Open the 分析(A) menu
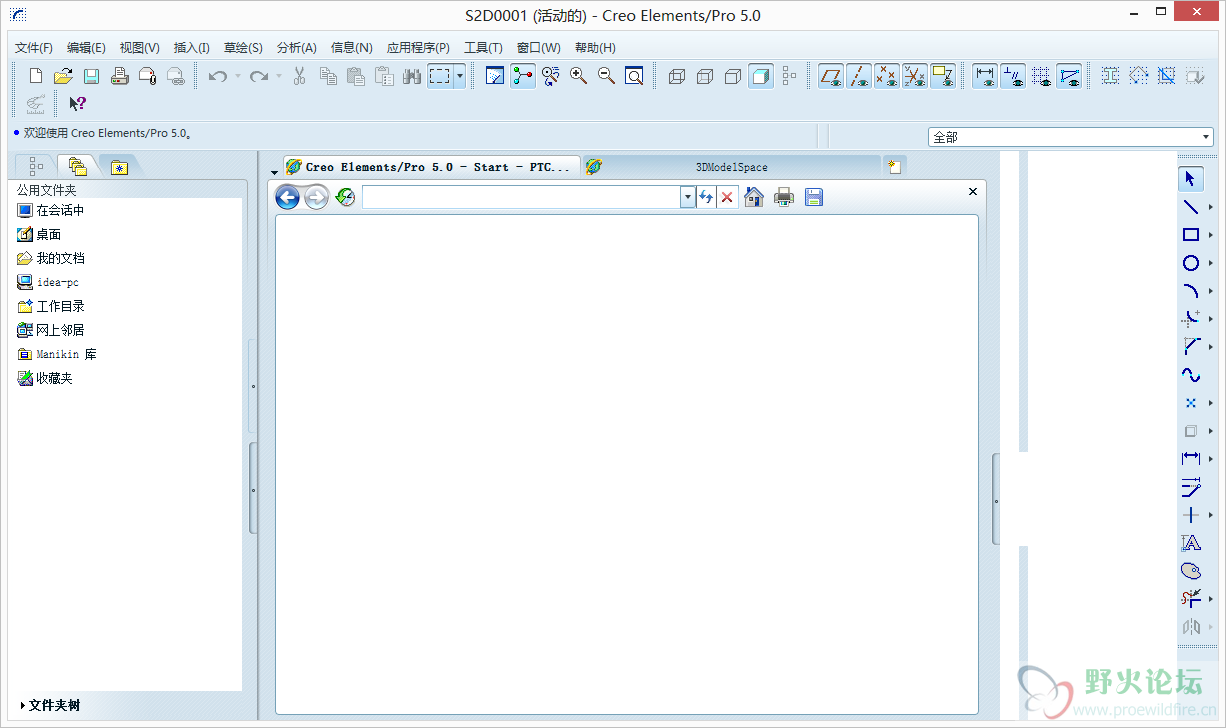Image resolution: width=1226 pixels, height=728 pixels. point(297,47)
